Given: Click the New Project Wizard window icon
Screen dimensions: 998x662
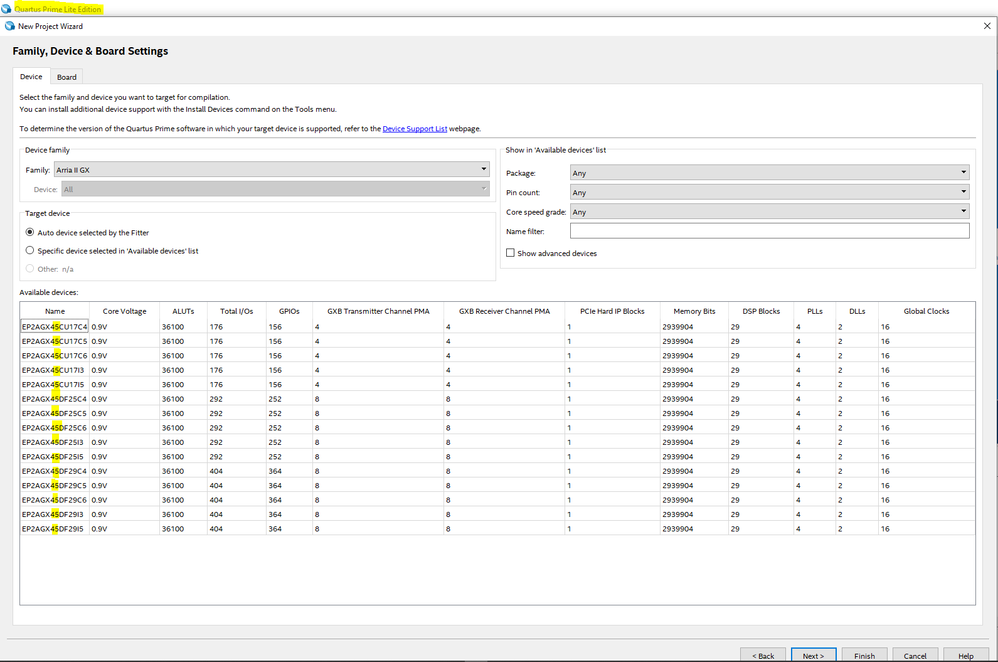Looking at the screenshot, I should pos(10,26).
